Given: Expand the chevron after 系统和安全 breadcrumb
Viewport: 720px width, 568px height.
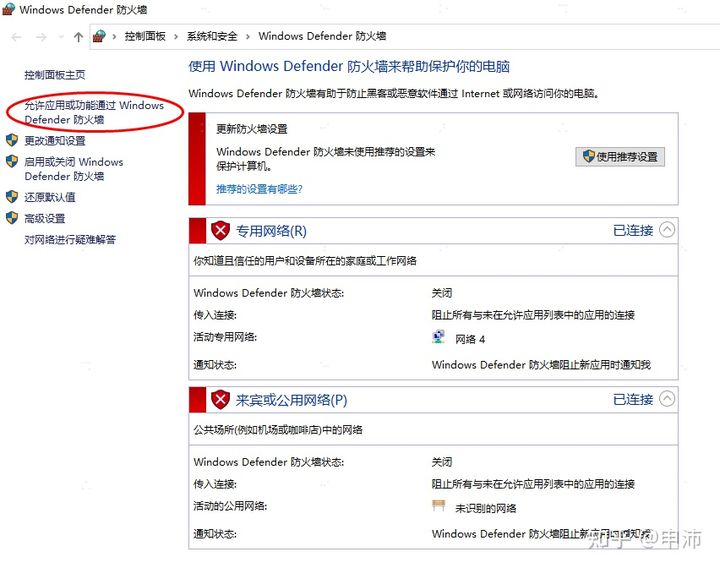Looking at the screenshot, I should pyautogui.click(x=248, y=37).
